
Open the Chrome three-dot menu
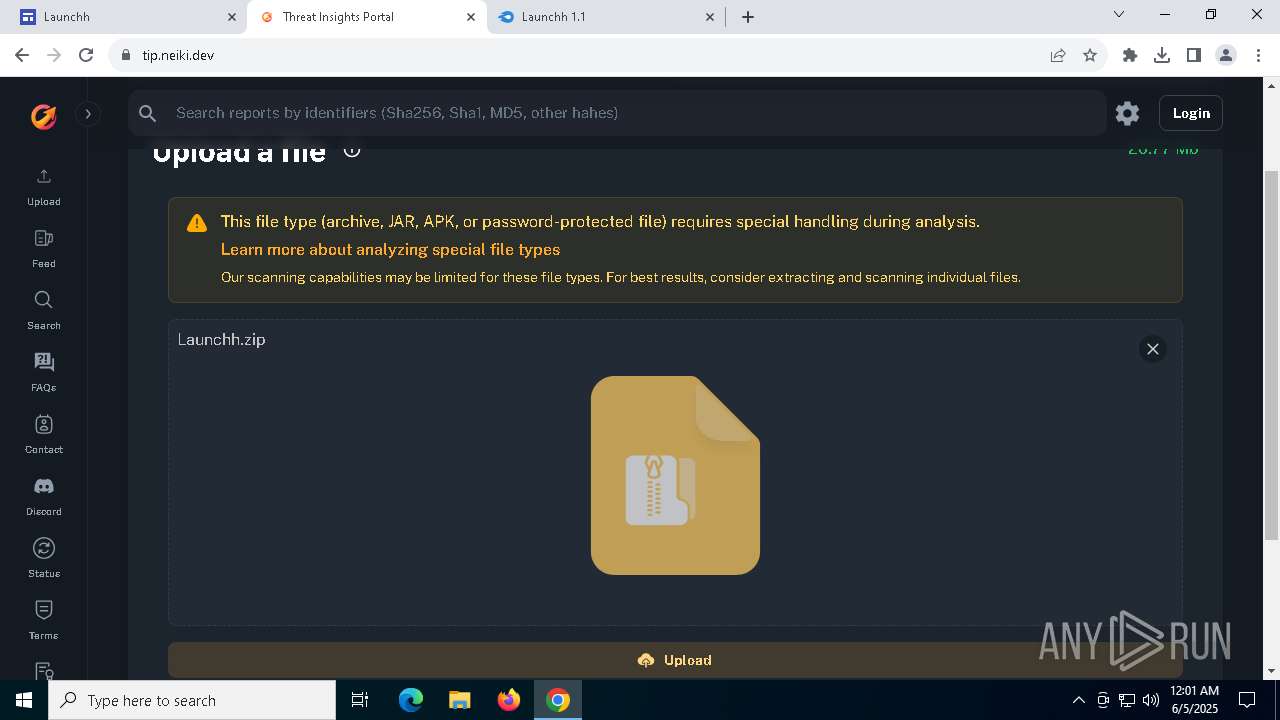[x=1258, y=55]
